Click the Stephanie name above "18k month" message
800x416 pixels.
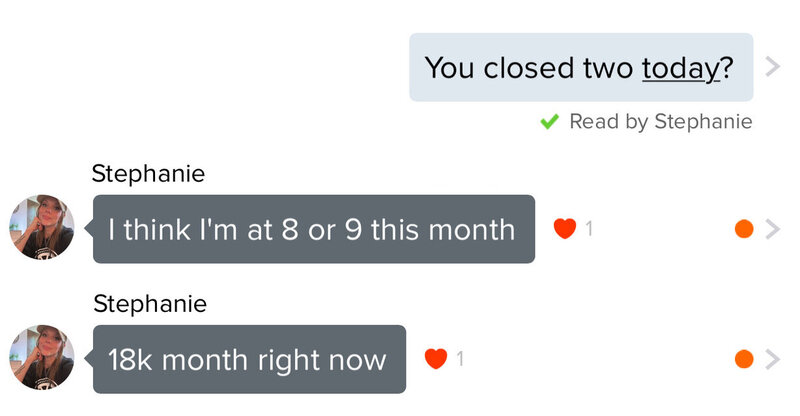[x=148, y=303]
